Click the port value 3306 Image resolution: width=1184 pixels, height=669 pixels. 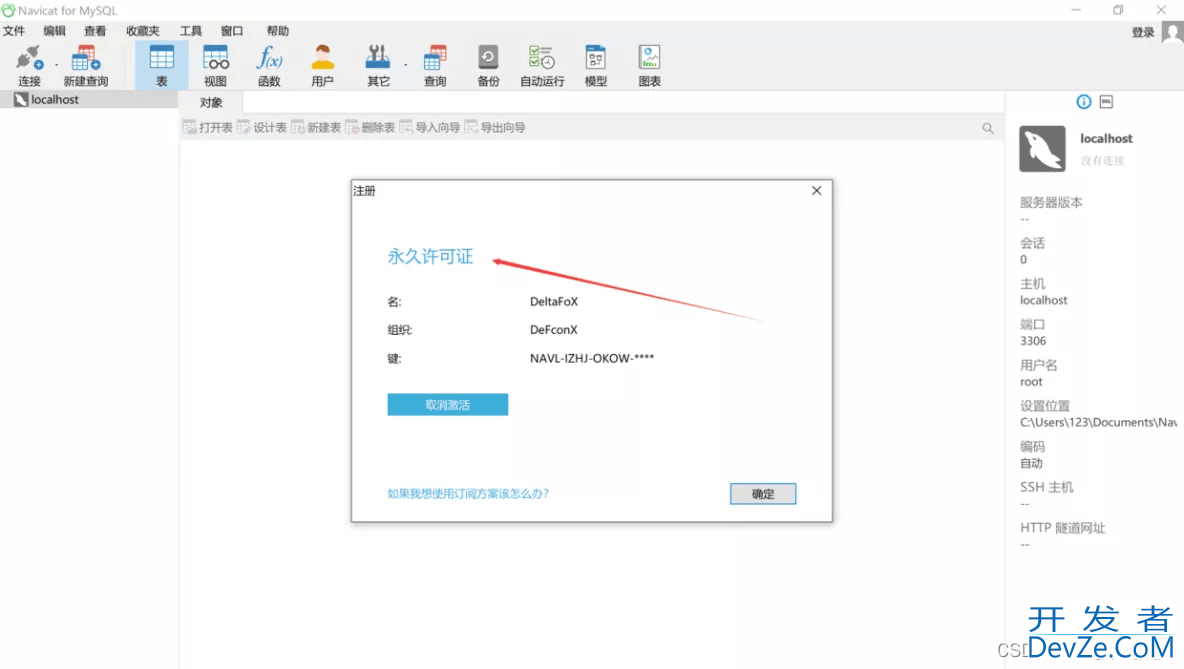point(1033,341)
